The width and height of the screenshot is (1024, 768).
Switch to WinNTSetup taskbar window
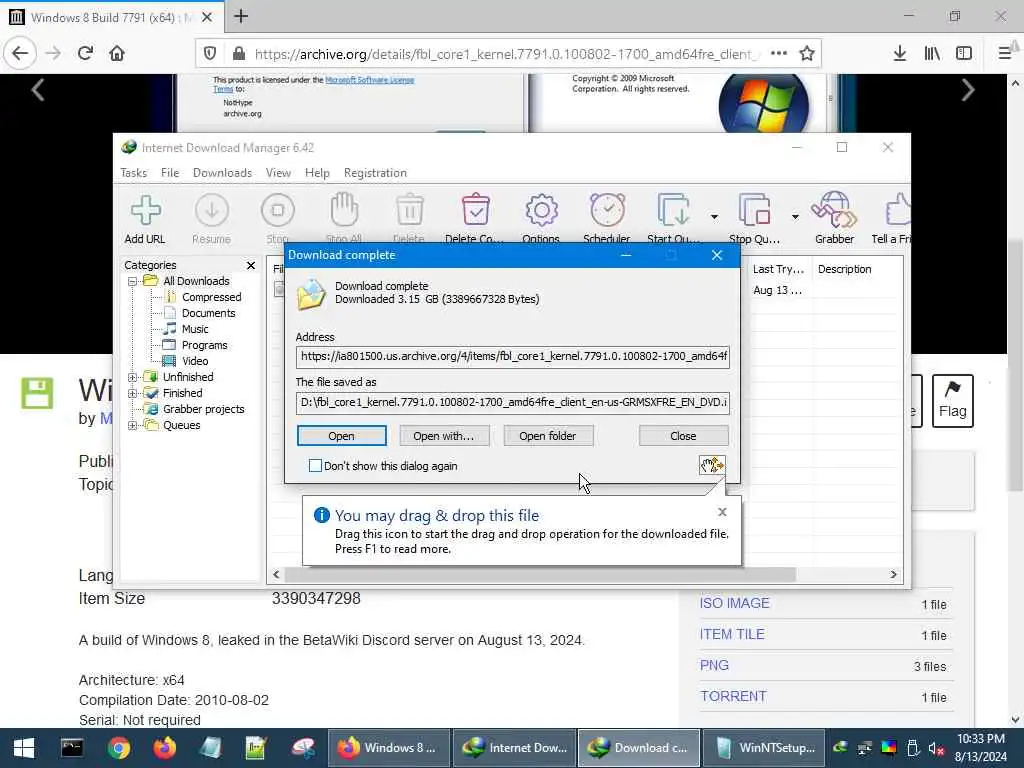pyautogui.click(x=765, y=748)
